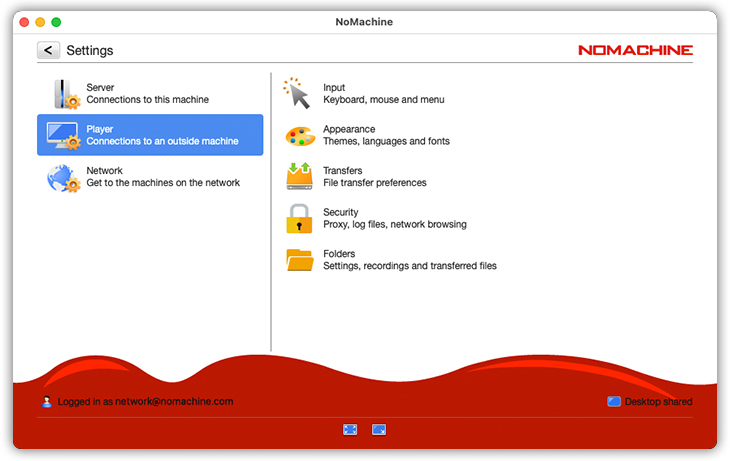Select 'Connections to an outside machine' Player entry

tap(162, 141)
